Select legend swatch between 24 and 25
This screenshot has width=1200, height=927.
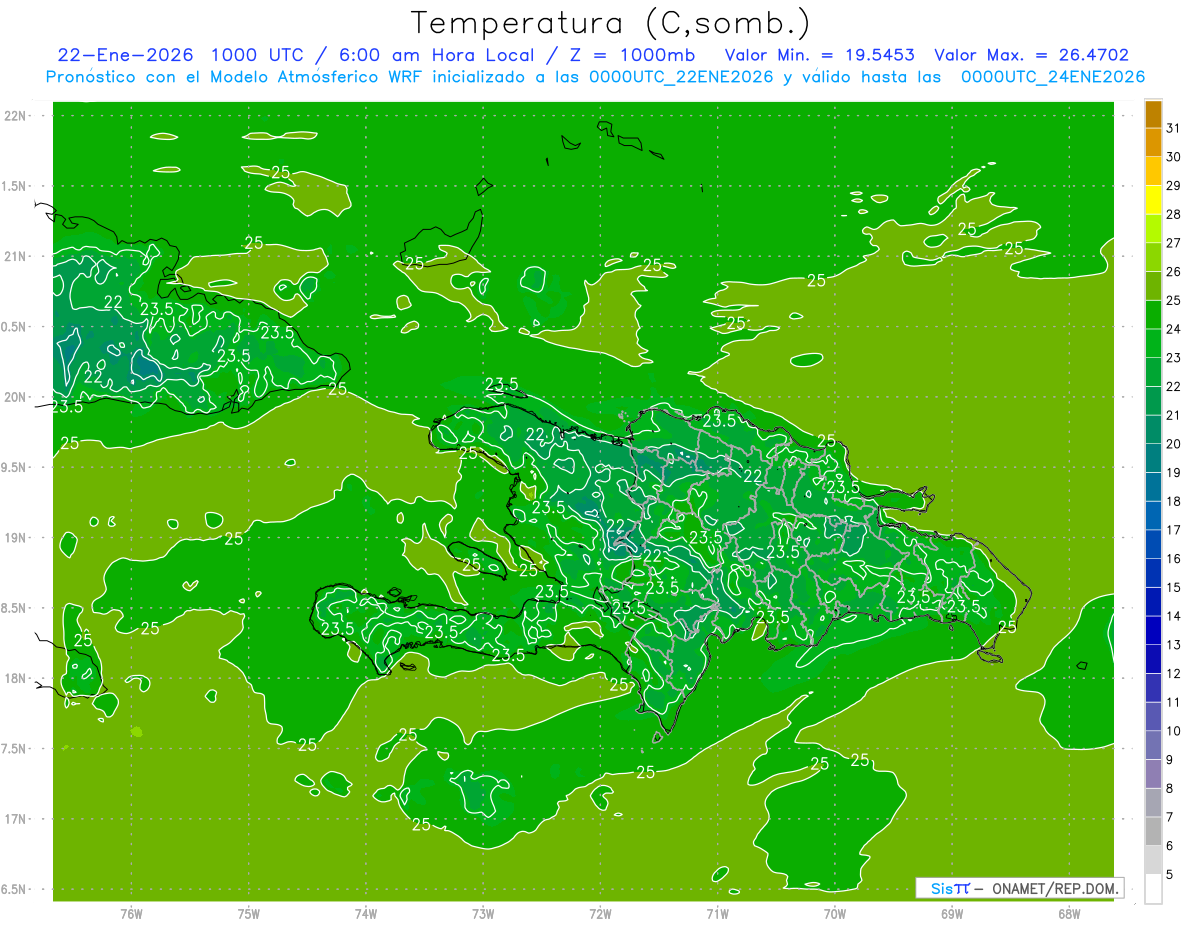click(x=1153, y=315)
